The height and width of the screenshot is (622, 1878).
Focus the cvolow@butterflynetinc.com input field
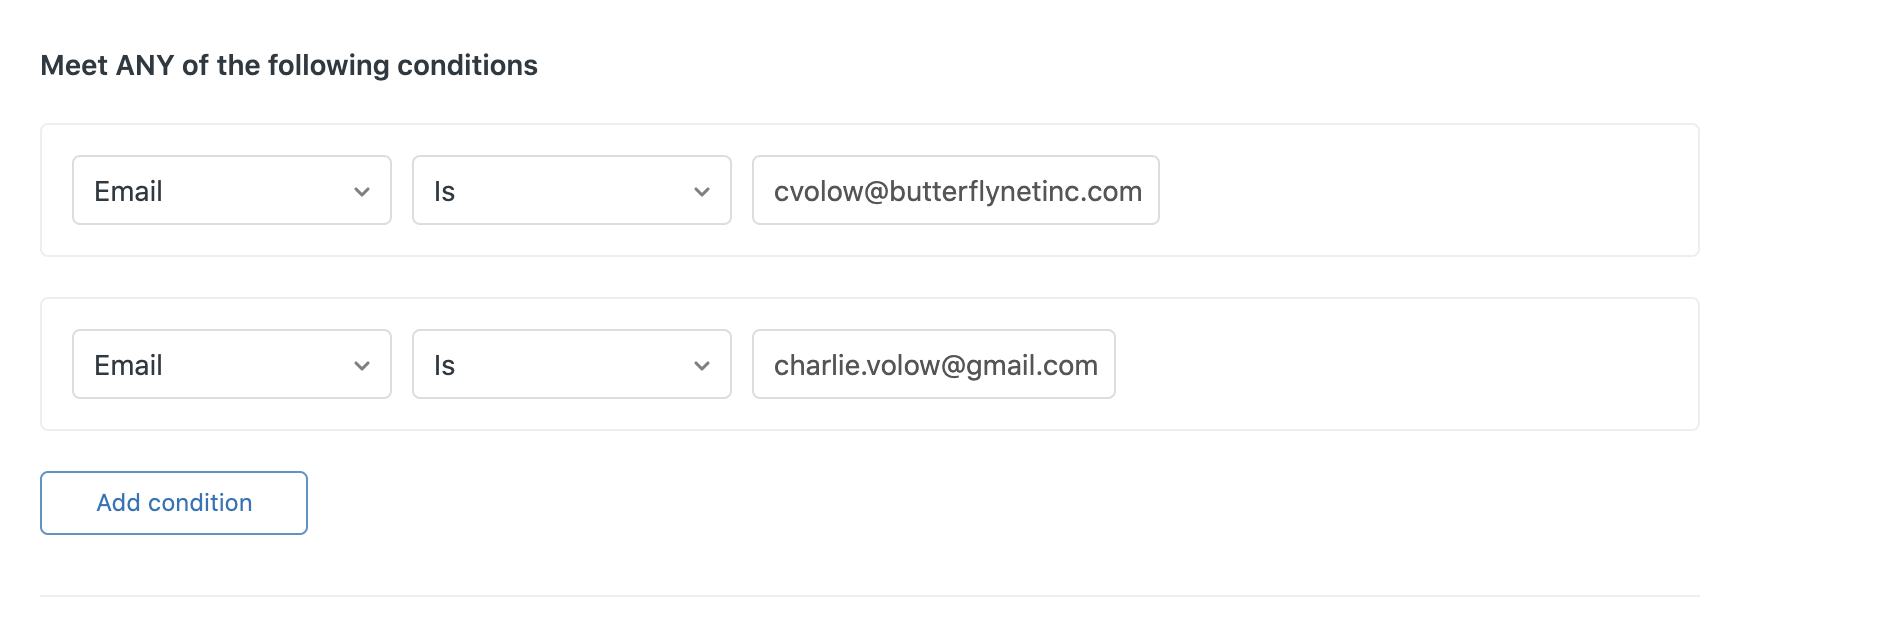pos(955,190)
